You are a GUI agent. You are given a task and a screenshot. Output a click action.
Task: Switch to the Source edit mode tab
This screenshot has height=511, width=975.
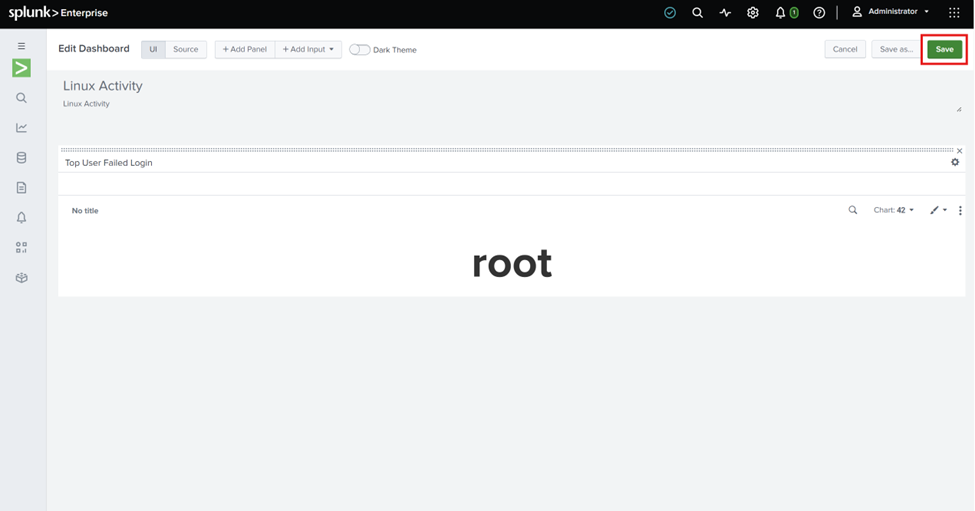click(x=185, y=49)
